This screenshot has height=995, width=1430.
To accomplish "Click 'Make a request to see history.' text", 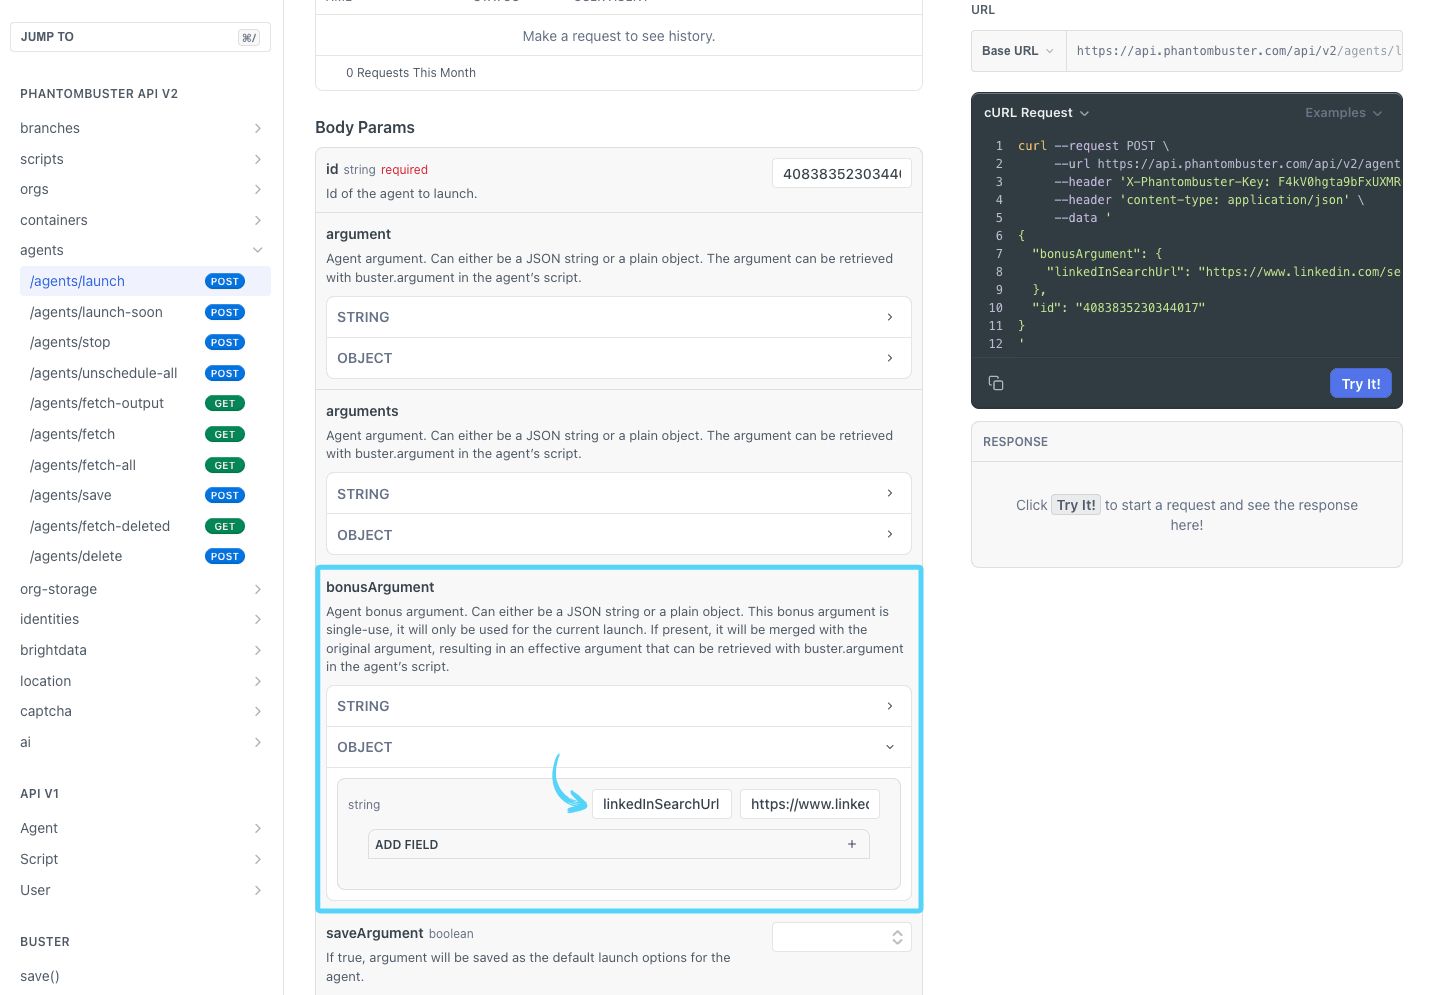I will [x=619, y=36].
